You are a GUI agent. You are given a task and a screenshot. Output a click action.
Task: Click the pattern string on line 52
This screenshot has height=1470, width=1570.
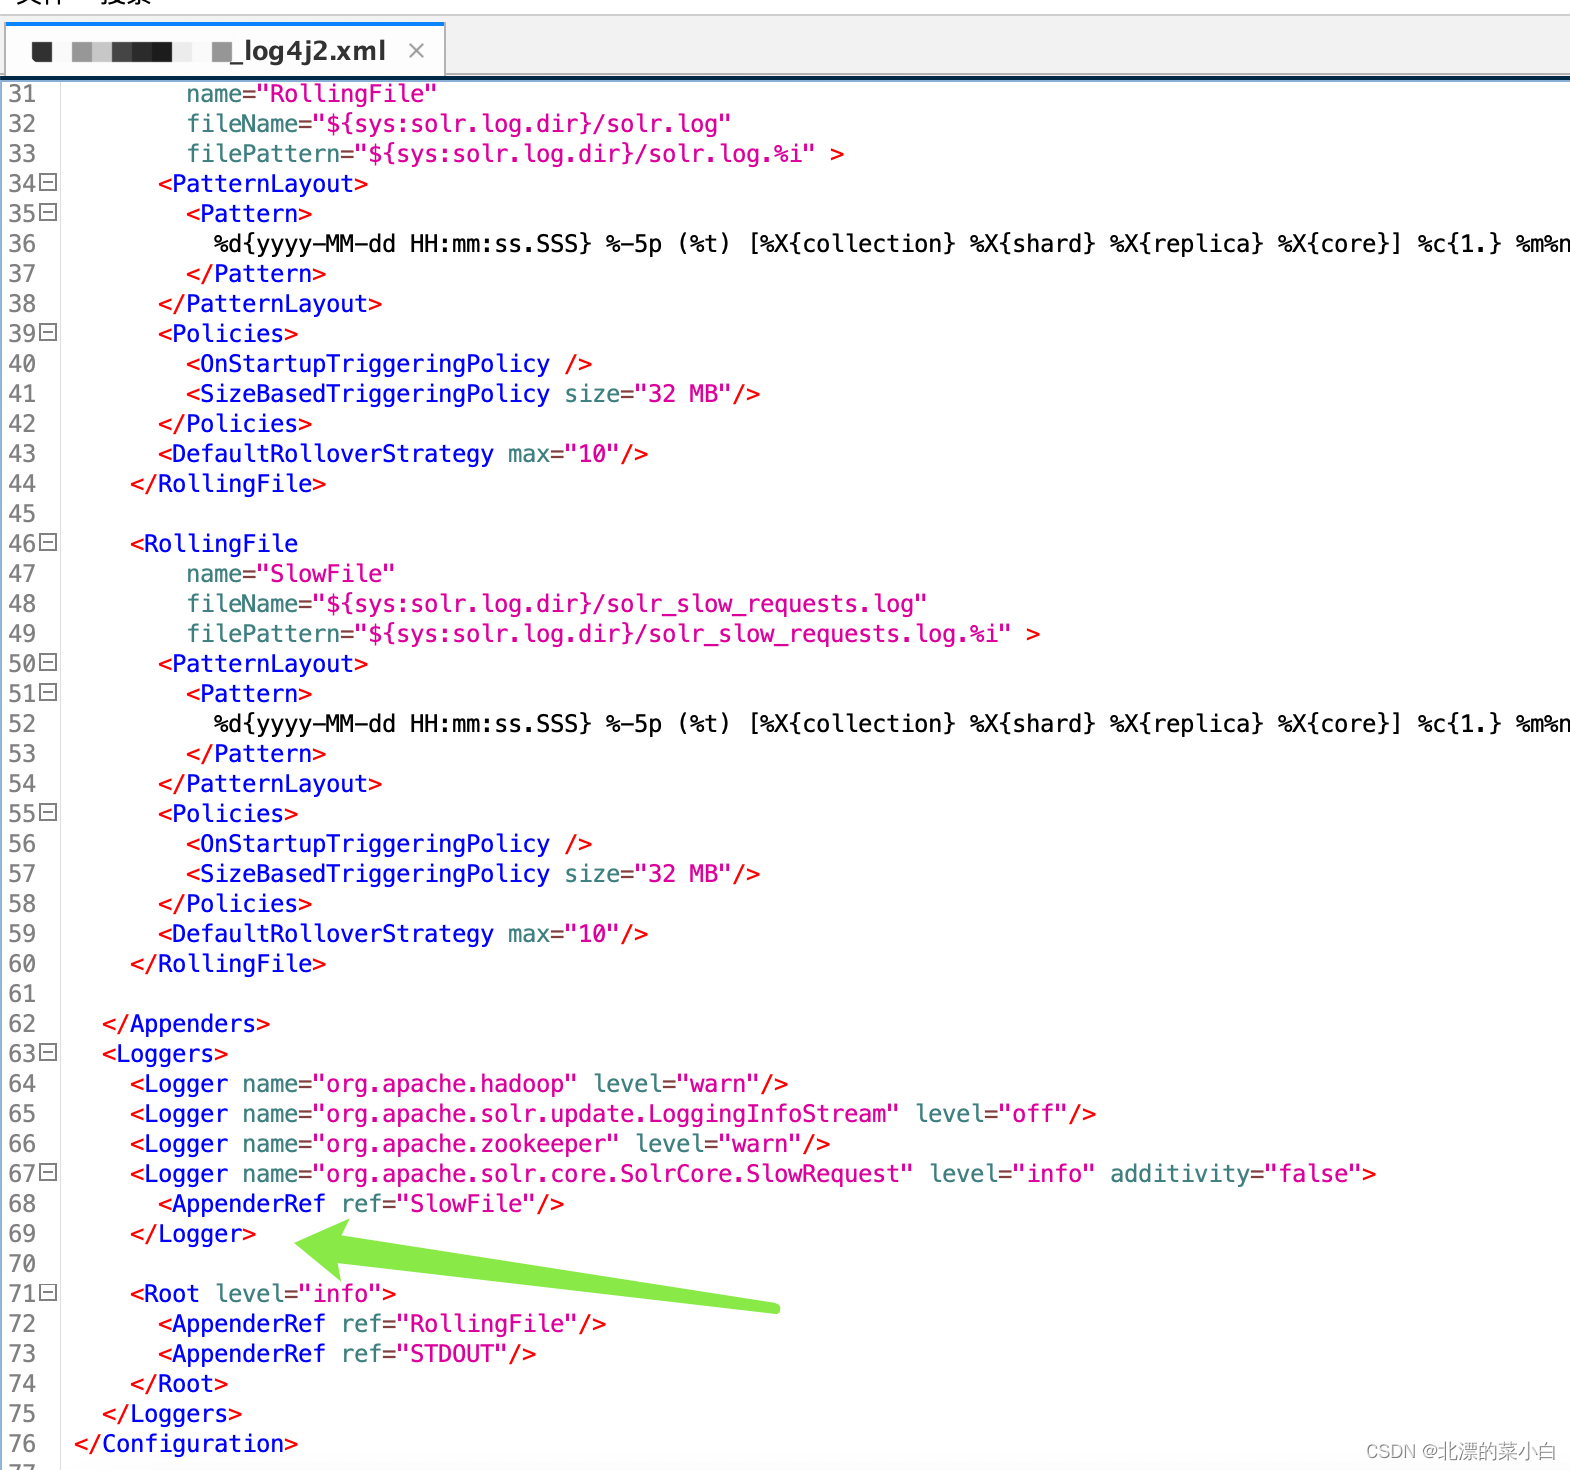(x=892, y=724)
